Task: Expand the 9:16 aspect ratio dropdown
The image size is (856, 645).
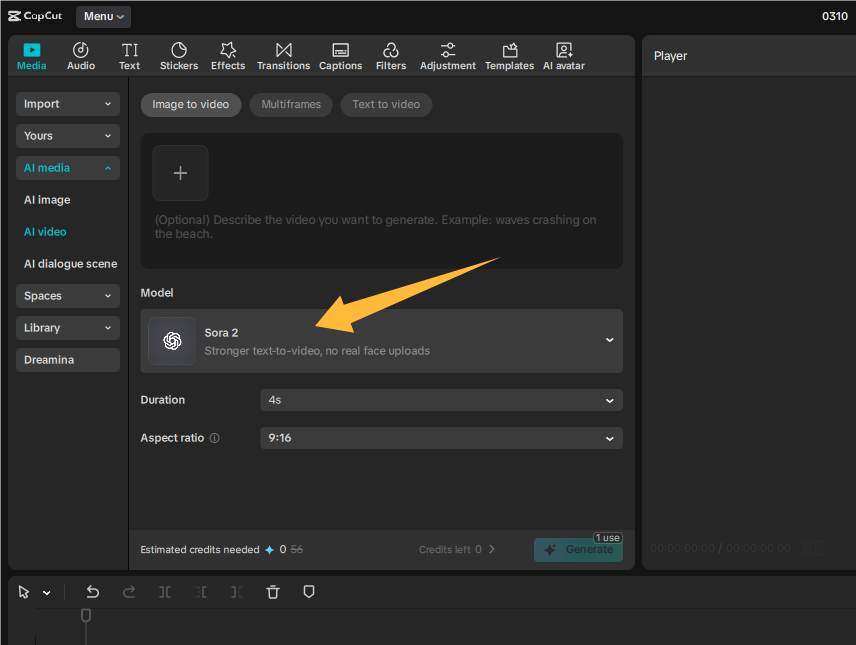Action: click(441, 437)
